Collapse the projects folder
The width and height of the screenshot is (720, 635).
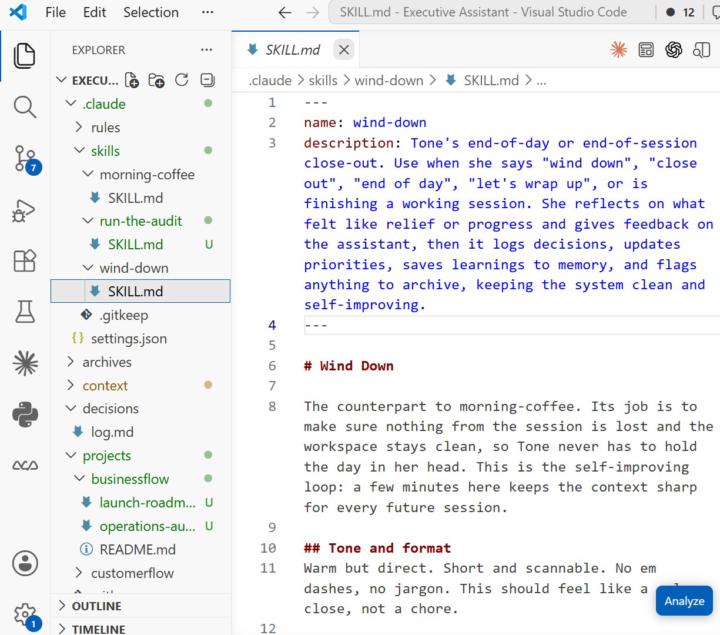(x=71, y=455)
